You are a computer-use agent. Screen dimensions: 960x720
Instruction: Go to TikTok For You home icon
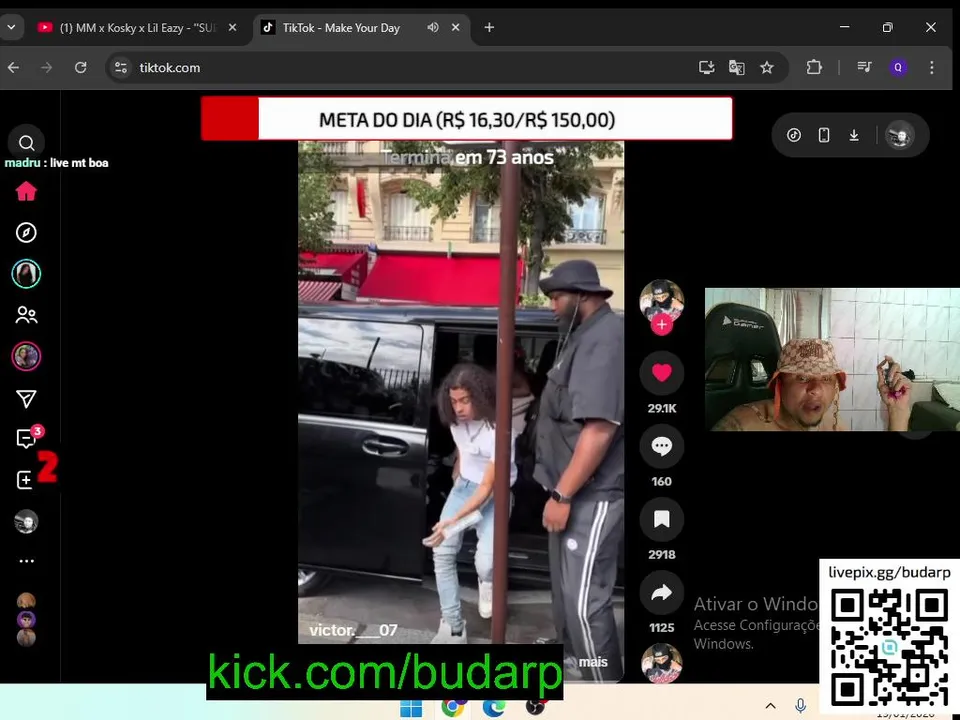(x=26, y=192)
